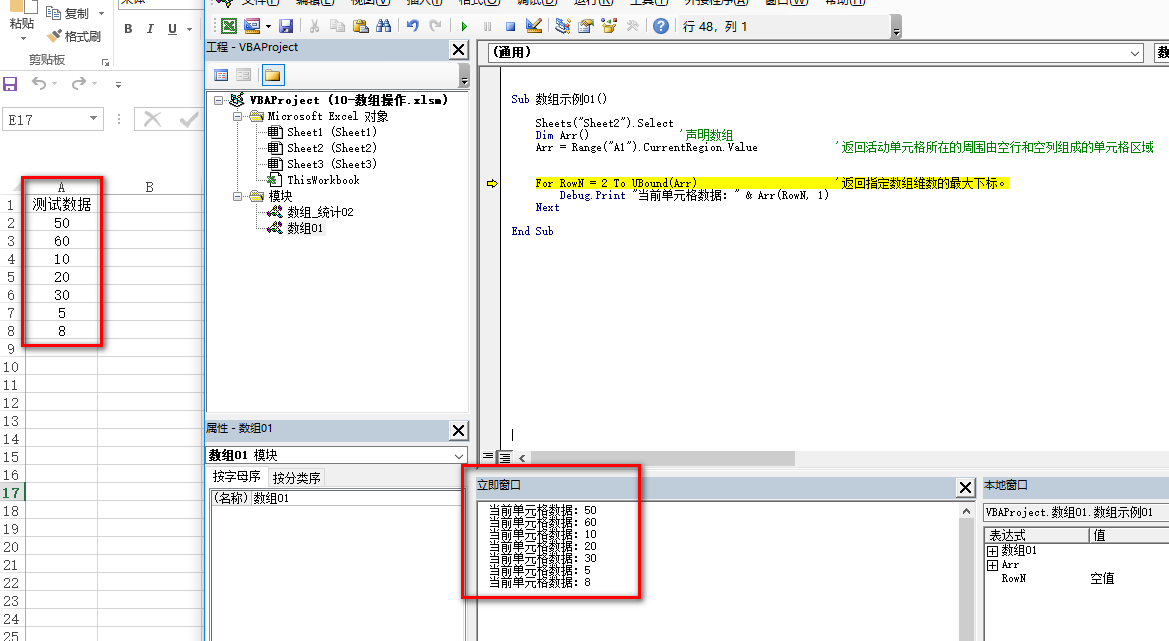Click the Reset (stop) square icon
Image resolution: width=1169 pixels, height=641 pixels.
pyautogui.click(x=510, y=26)
